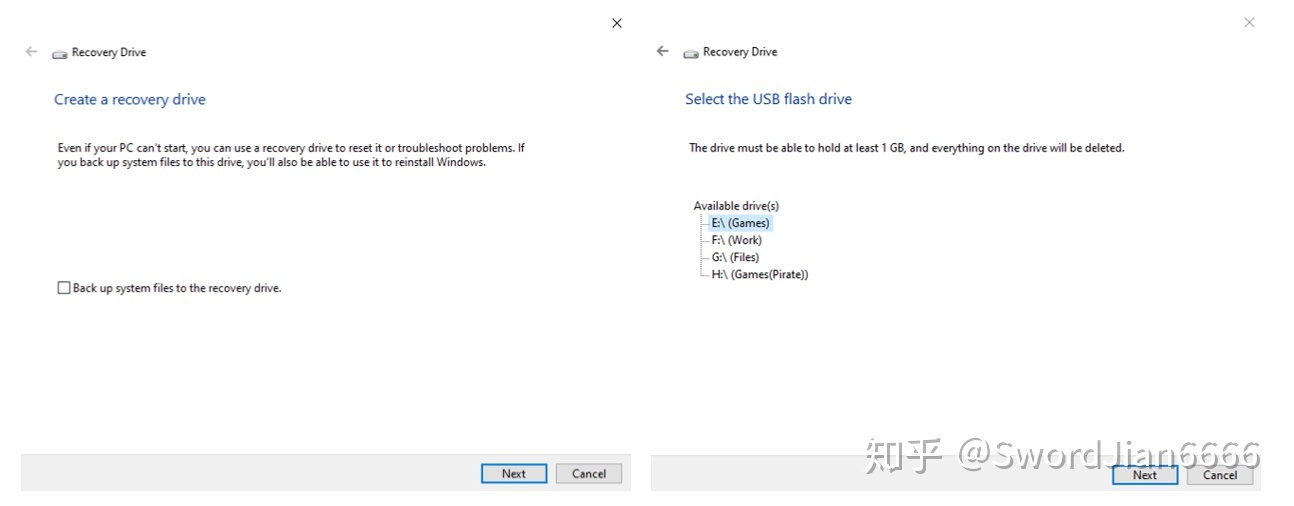1294x506 pixels.
Task: Click back arrow in Select the USB flash drive window
Action: pyautogui.click(x=662, y=51)
